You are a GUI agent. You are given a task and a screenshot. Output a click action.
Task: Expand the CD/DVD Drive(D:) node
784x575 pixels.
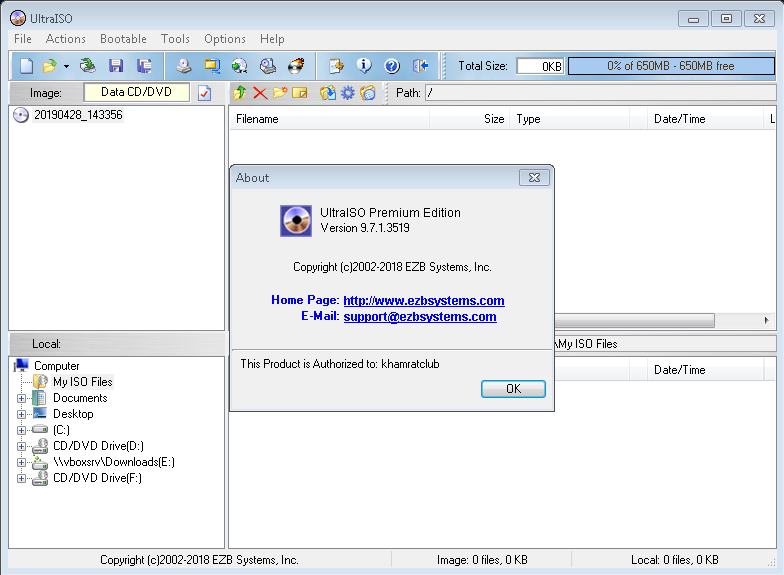tap(21, 446)
